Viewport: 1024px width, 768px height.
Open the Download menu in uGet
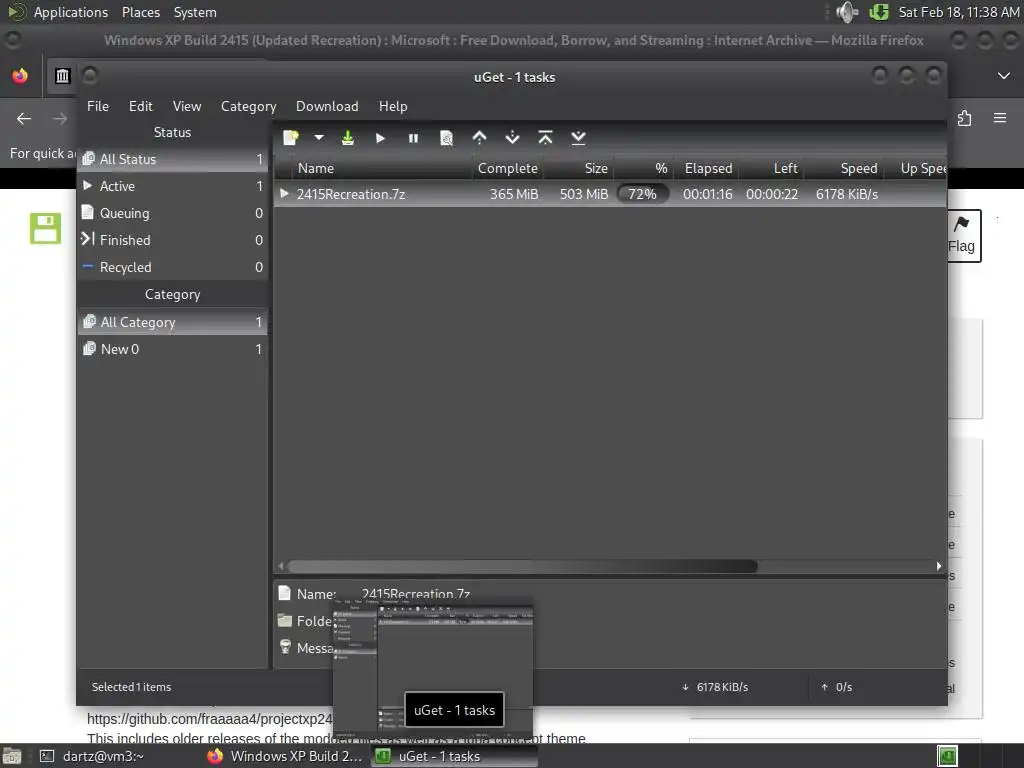[327, 106]
